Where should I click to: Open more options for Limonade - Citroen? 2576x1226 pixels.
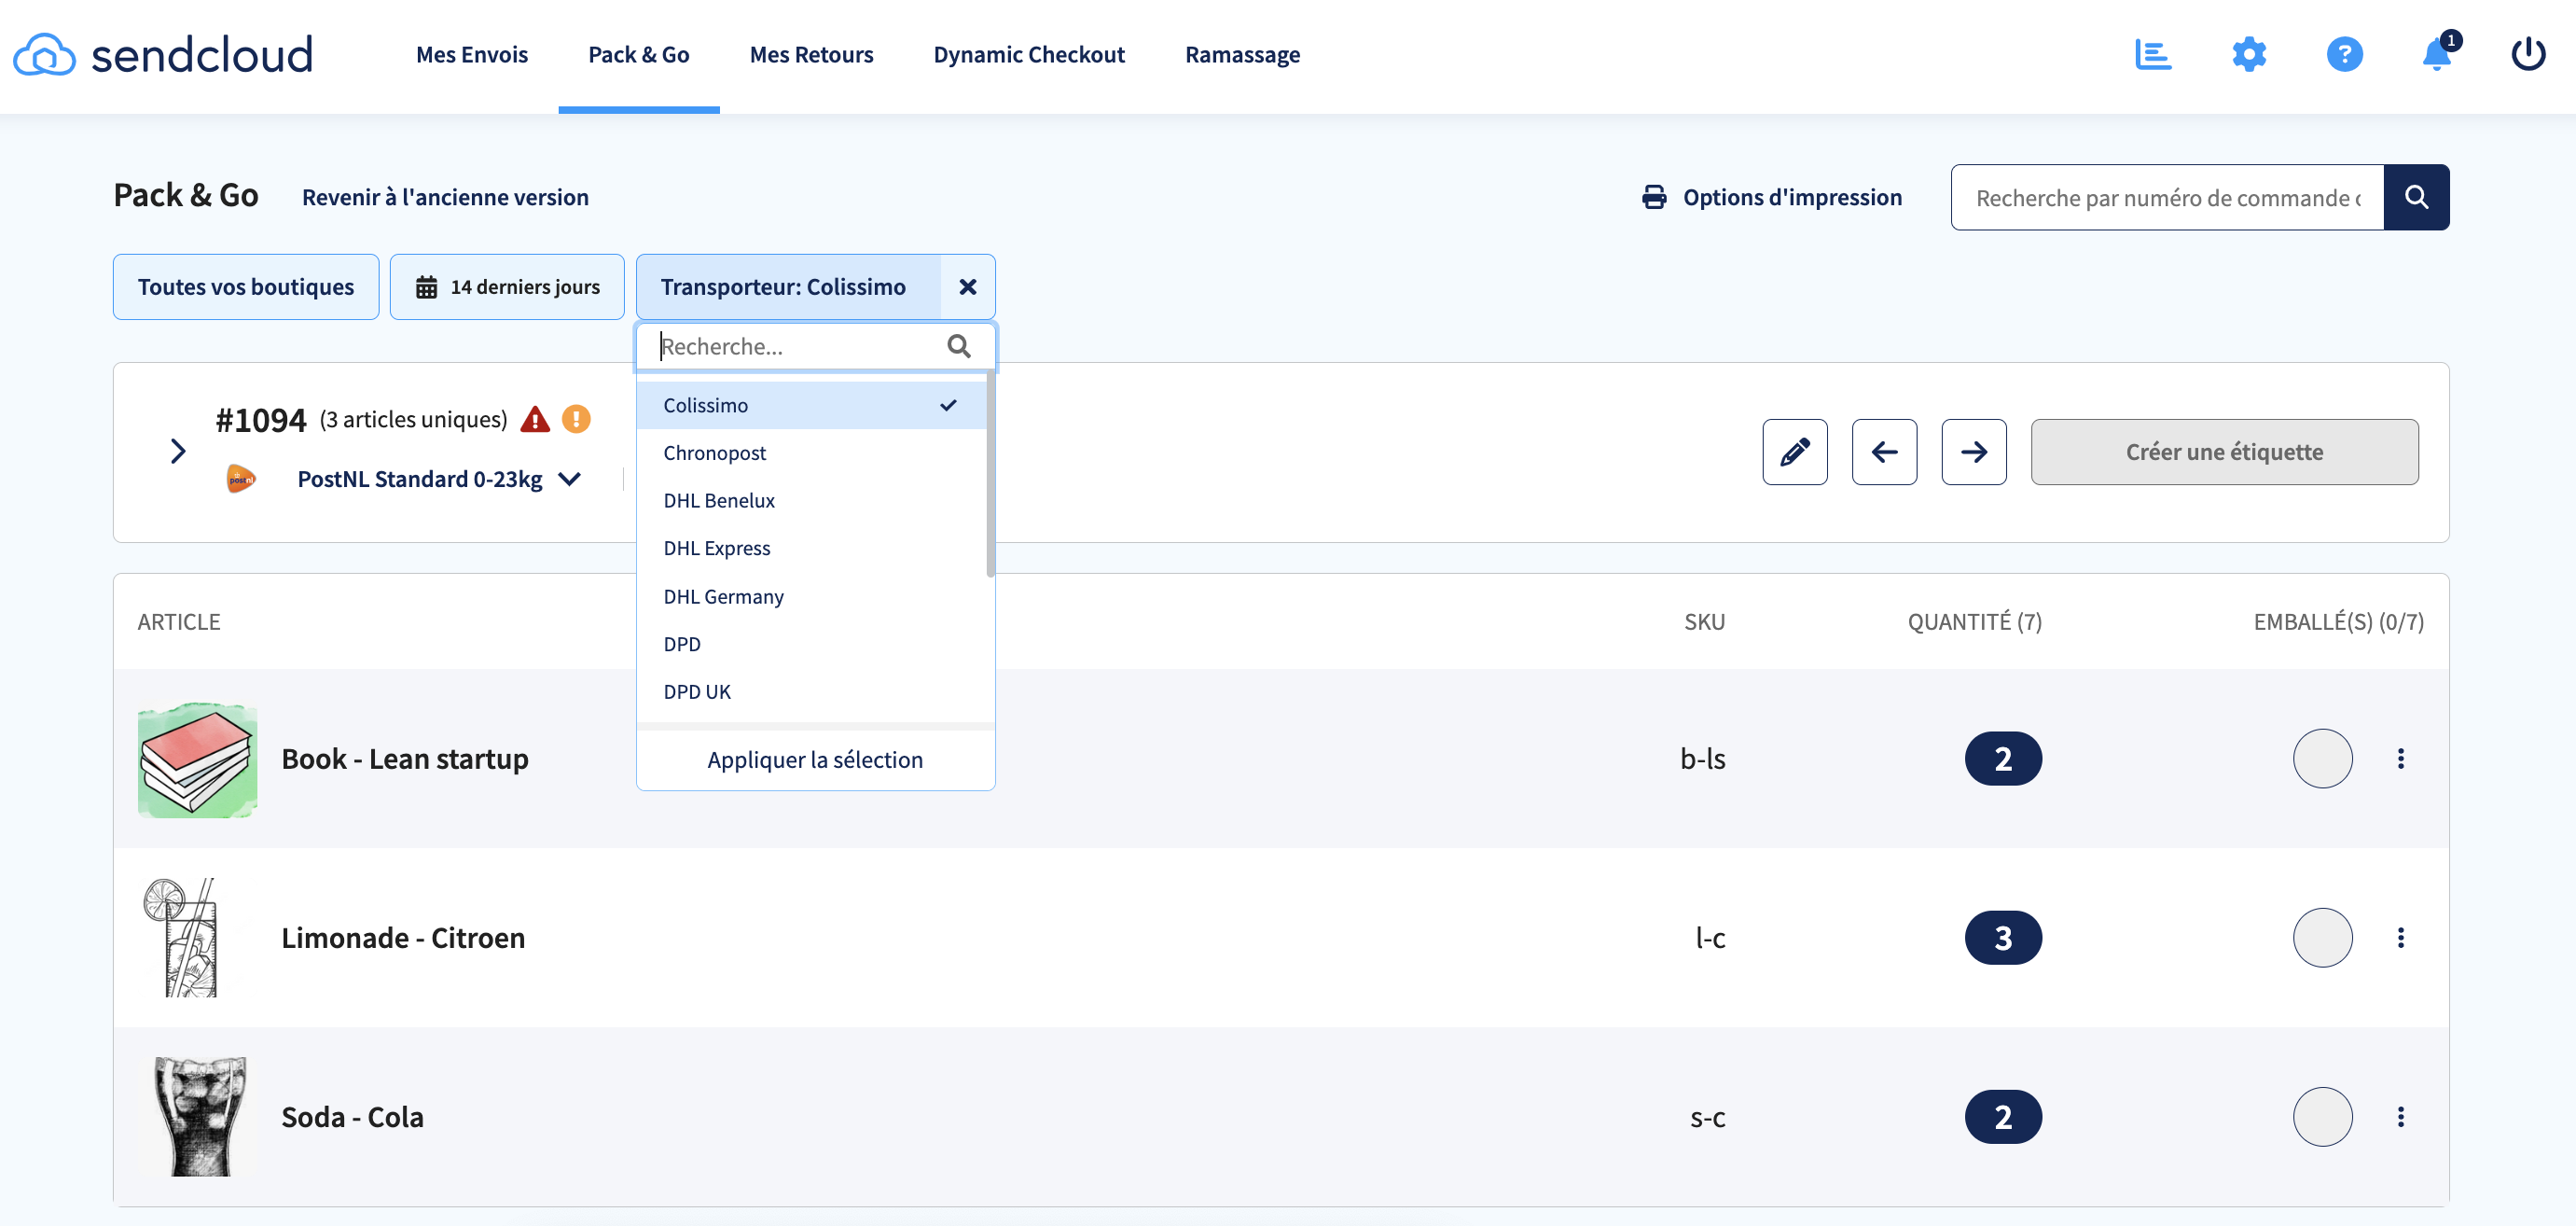tap(2400, 938)
